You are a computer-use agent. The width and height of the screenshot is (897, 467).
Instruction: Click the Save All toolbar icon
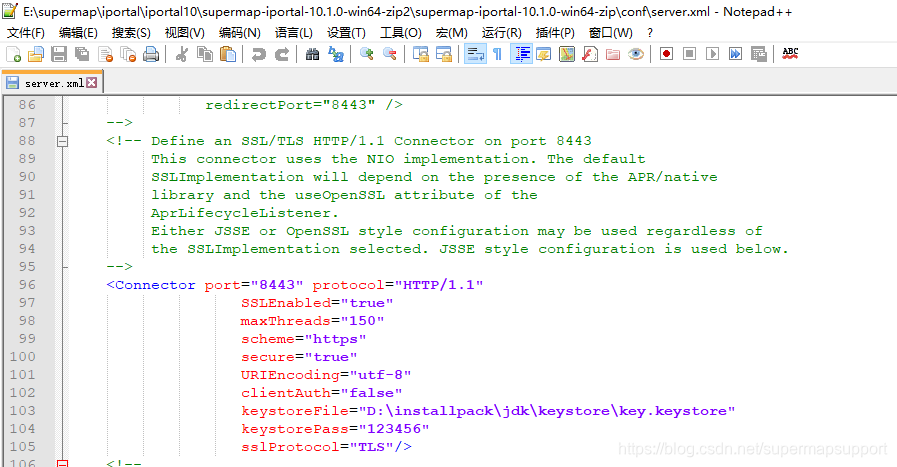point(82,54)
